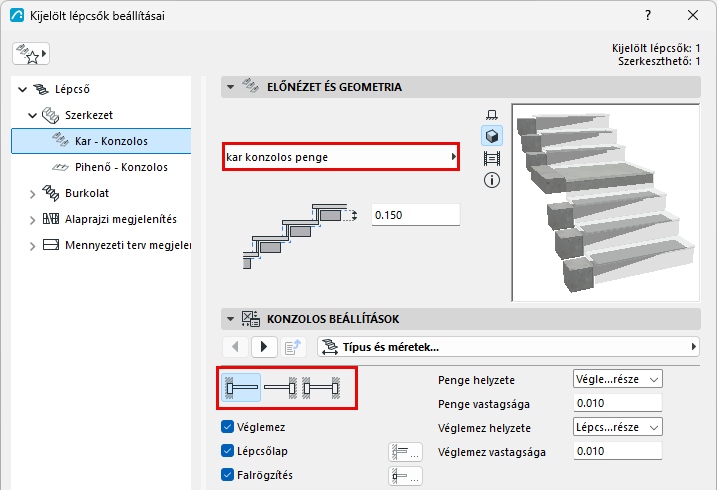Viewport: 717px width, 490px height.
Task: Select the 3D view preview icon
Action: pyautogui.click(x=492, y=136)
